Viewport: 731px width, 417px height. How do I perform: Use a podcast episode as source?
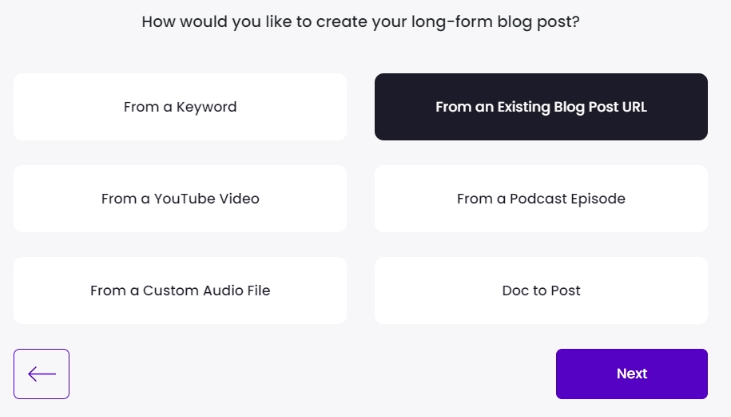click(x=541, y=199)
